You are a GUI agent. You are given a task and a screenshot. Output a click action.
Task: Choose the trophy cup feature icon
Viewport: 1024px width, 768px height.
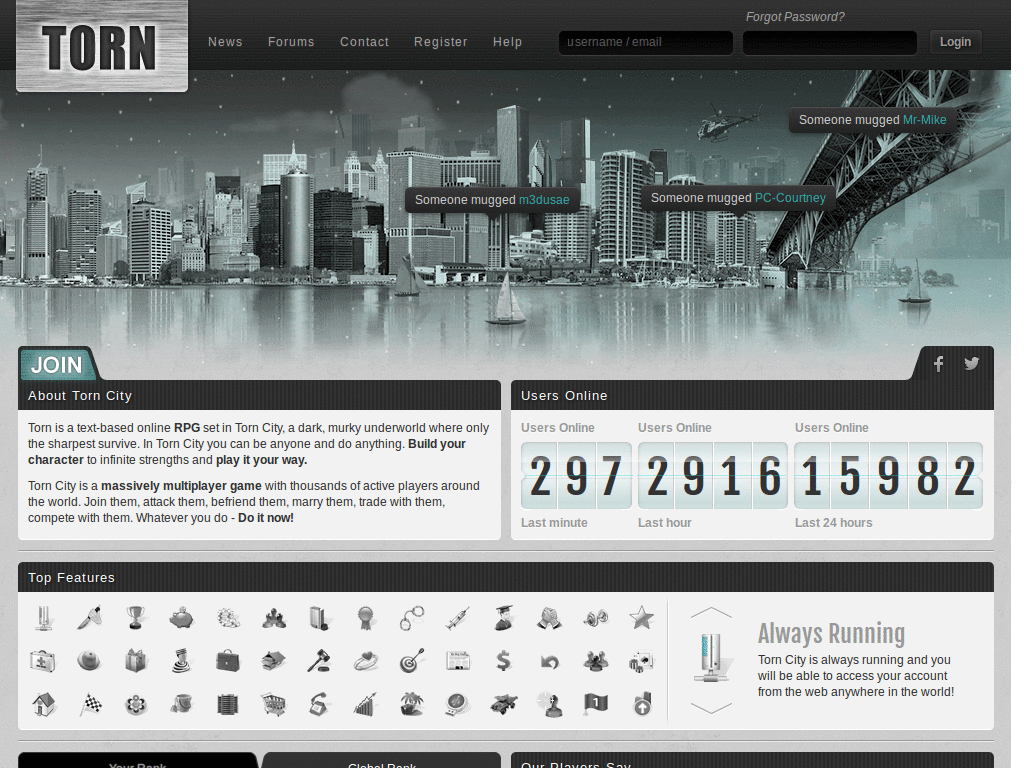point(135,618)
